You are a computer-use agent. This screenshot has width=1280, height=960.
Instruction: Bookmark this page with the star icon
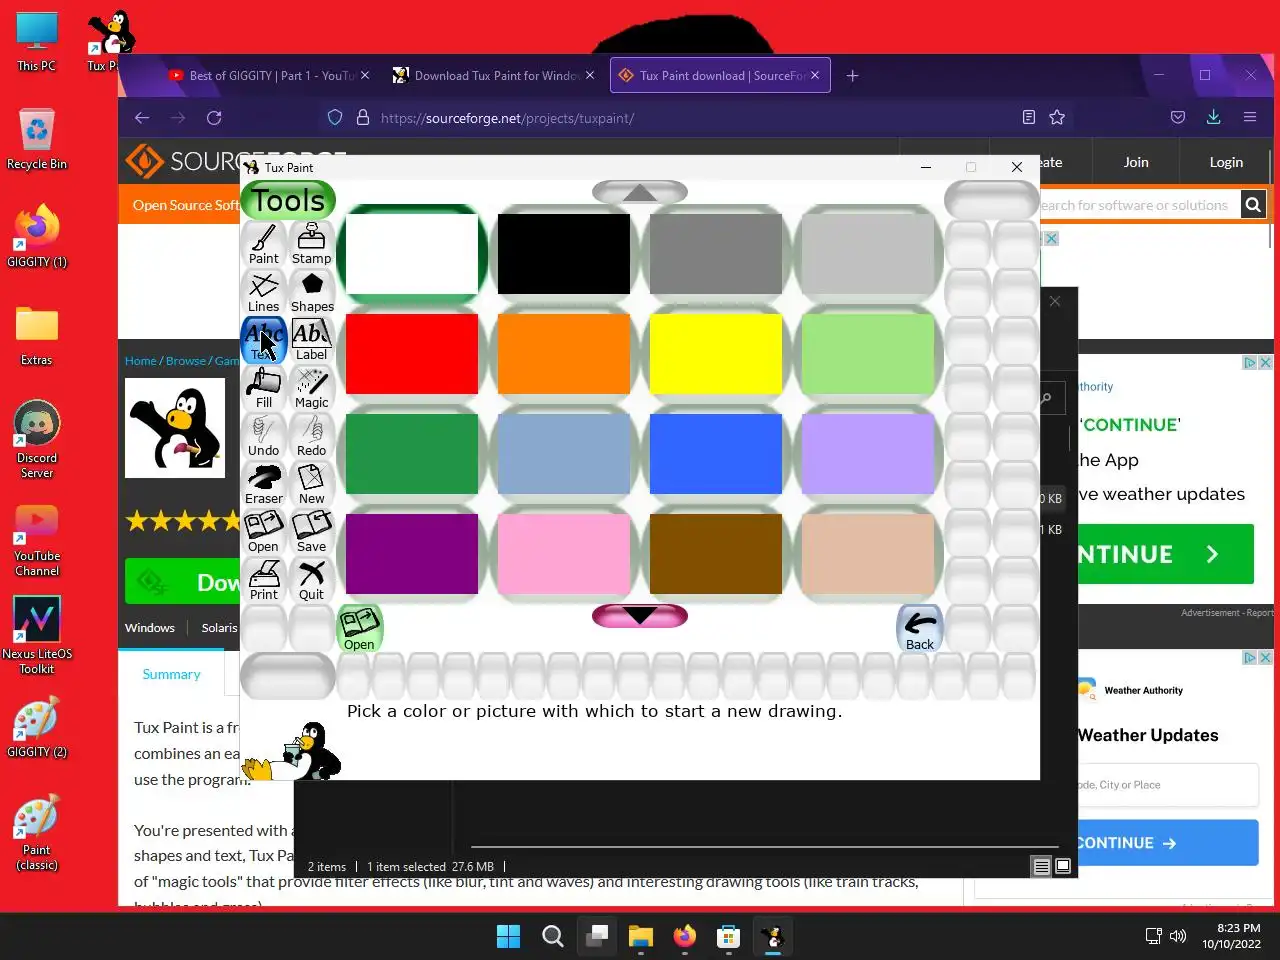coord(1057,118)
